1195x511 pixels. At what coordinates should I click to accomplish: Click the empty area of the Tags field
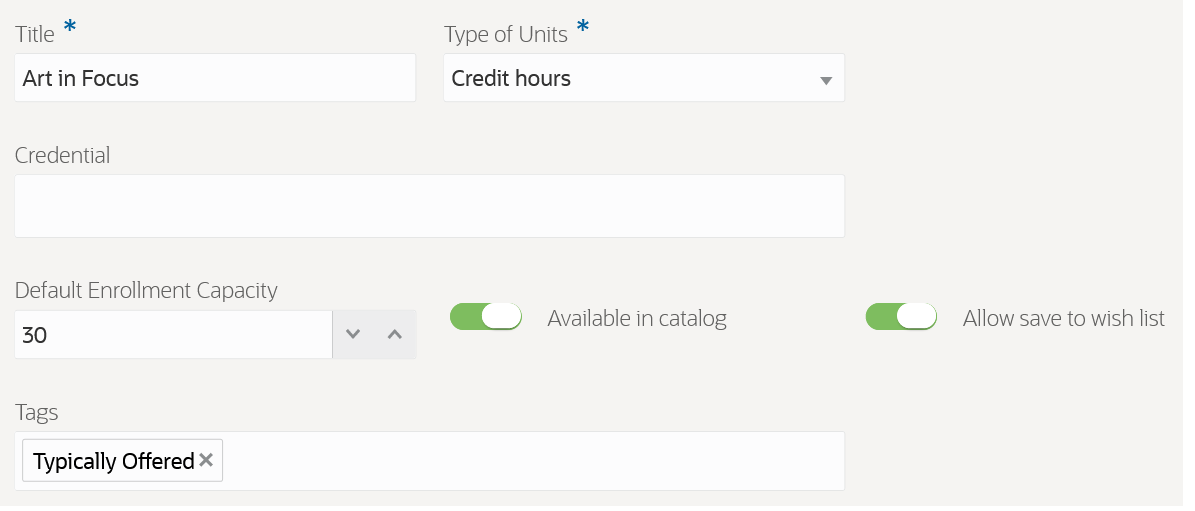(x=530, y=461)
